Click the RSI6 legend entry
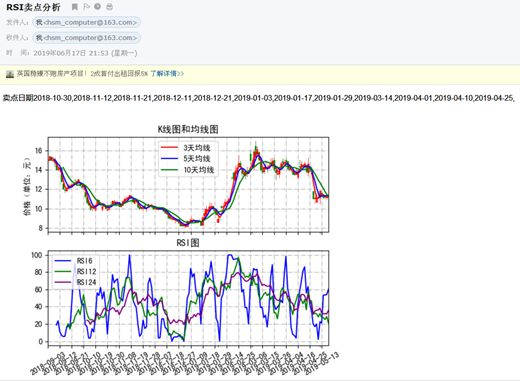Viewport: 520px width, 381px height. tap(73, 261)
